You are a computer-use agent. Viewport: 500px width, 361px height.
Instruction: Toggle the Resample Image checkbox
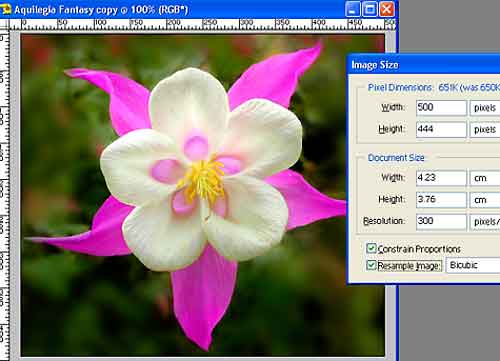(371, 265)
